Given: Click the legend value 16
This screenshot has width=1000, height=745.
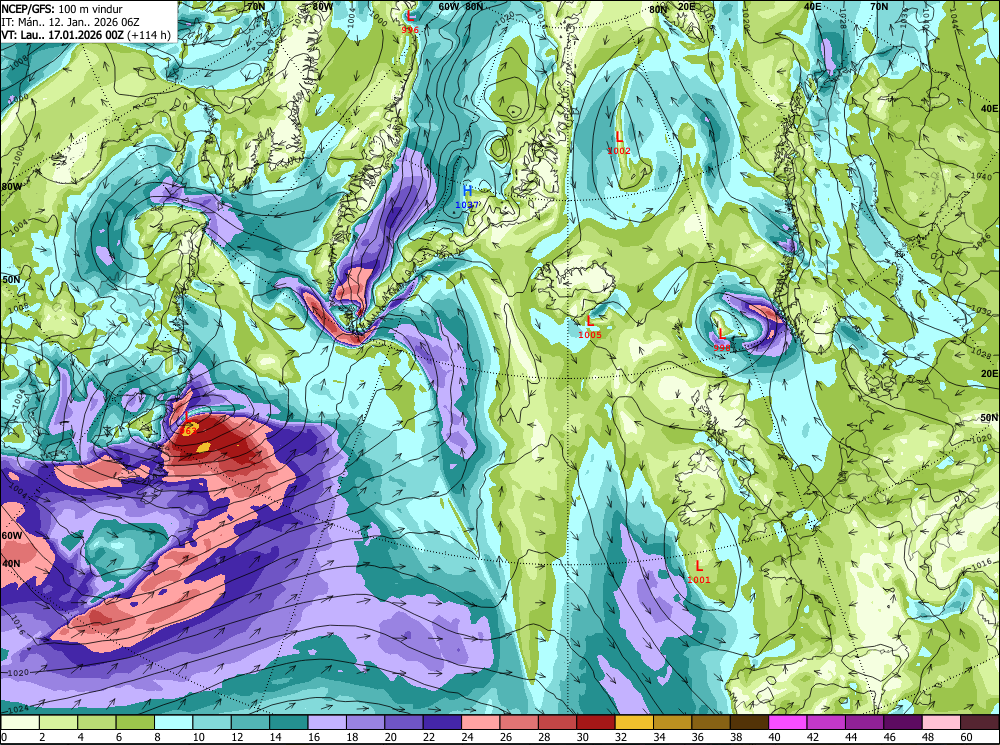Looking at the screenshot, I should pyautogui.click(x=313, y=737).
